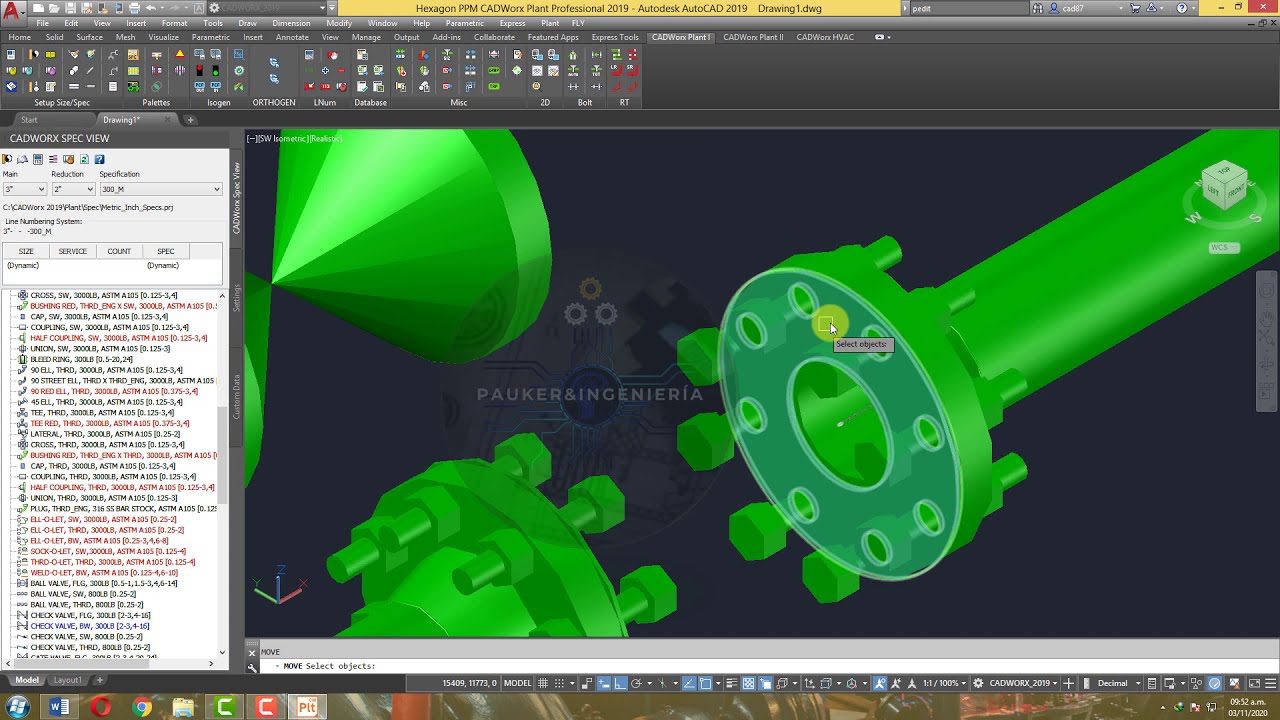Click the Plot printer icon
This screenshot has height=720, width=1280.
[x=134, y=8]
